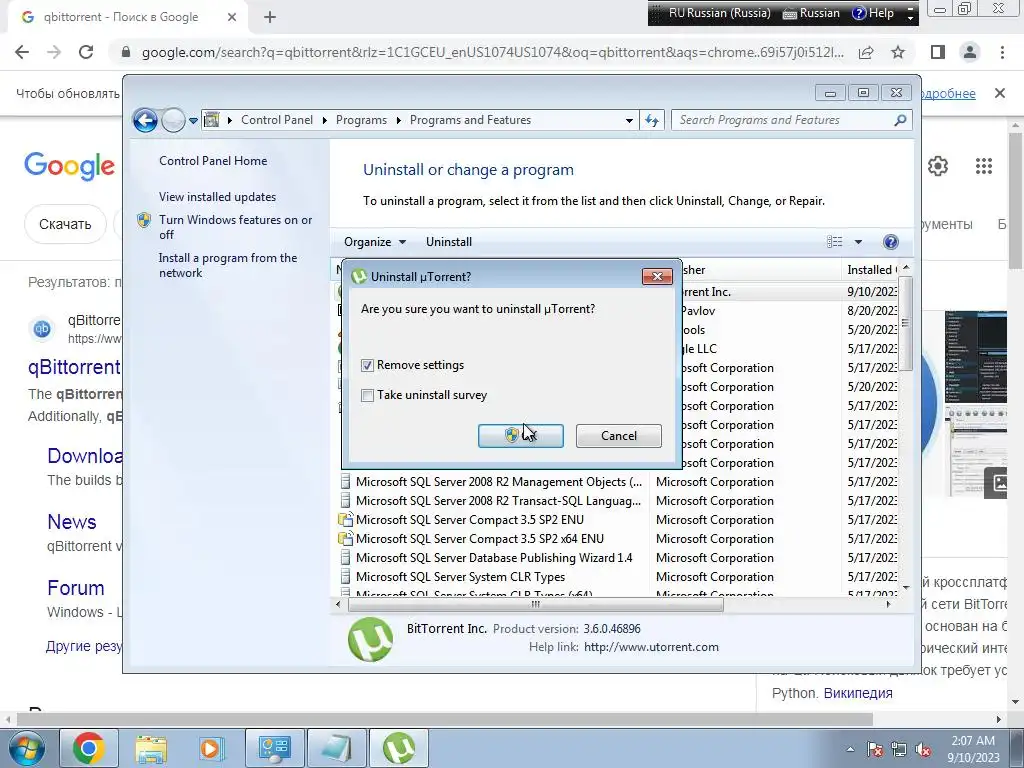
Task: Cancel the µTorrent uninstall dialog
Action: coord(618,436)
